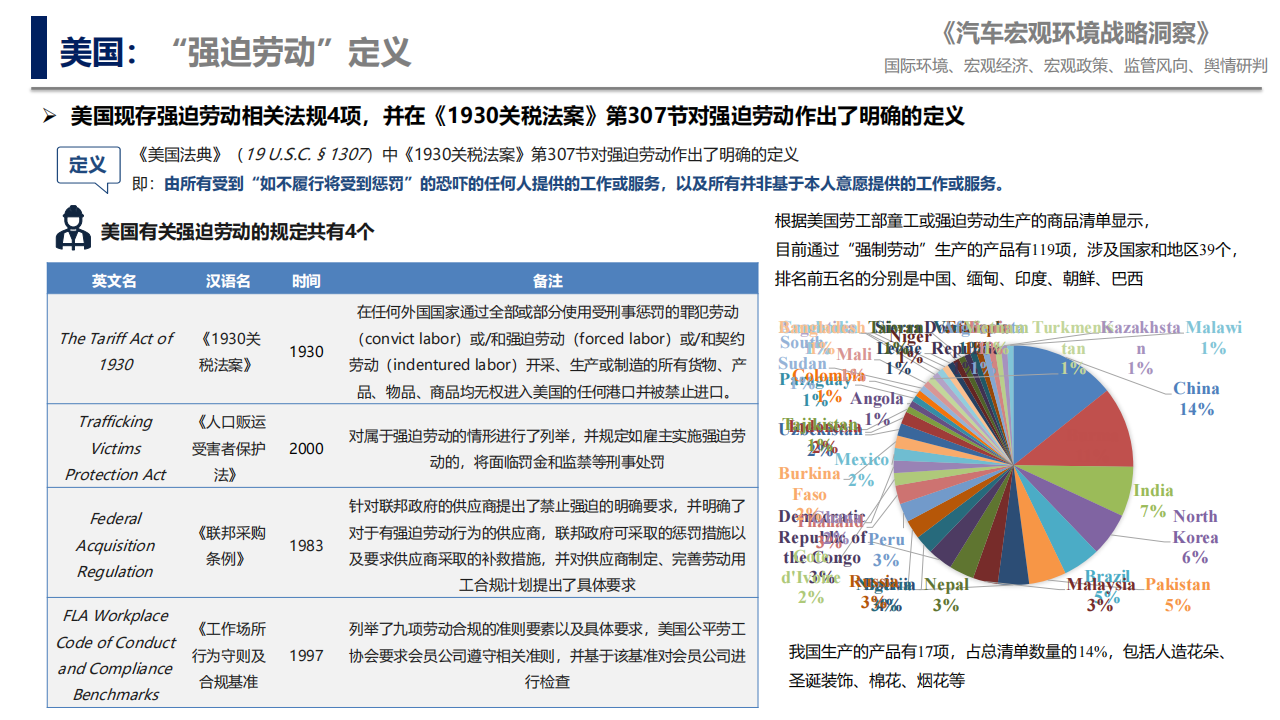Screen dimensions: 1280x720
Task: Click the note cell mentioning convict labor
Action: [548, 351]
